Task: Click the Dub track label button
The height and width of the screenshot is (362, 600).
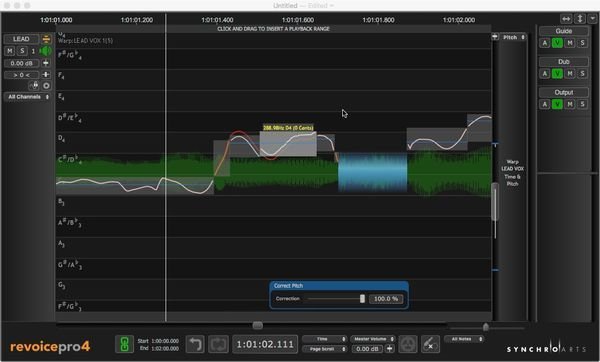Action: click(564, 62)
